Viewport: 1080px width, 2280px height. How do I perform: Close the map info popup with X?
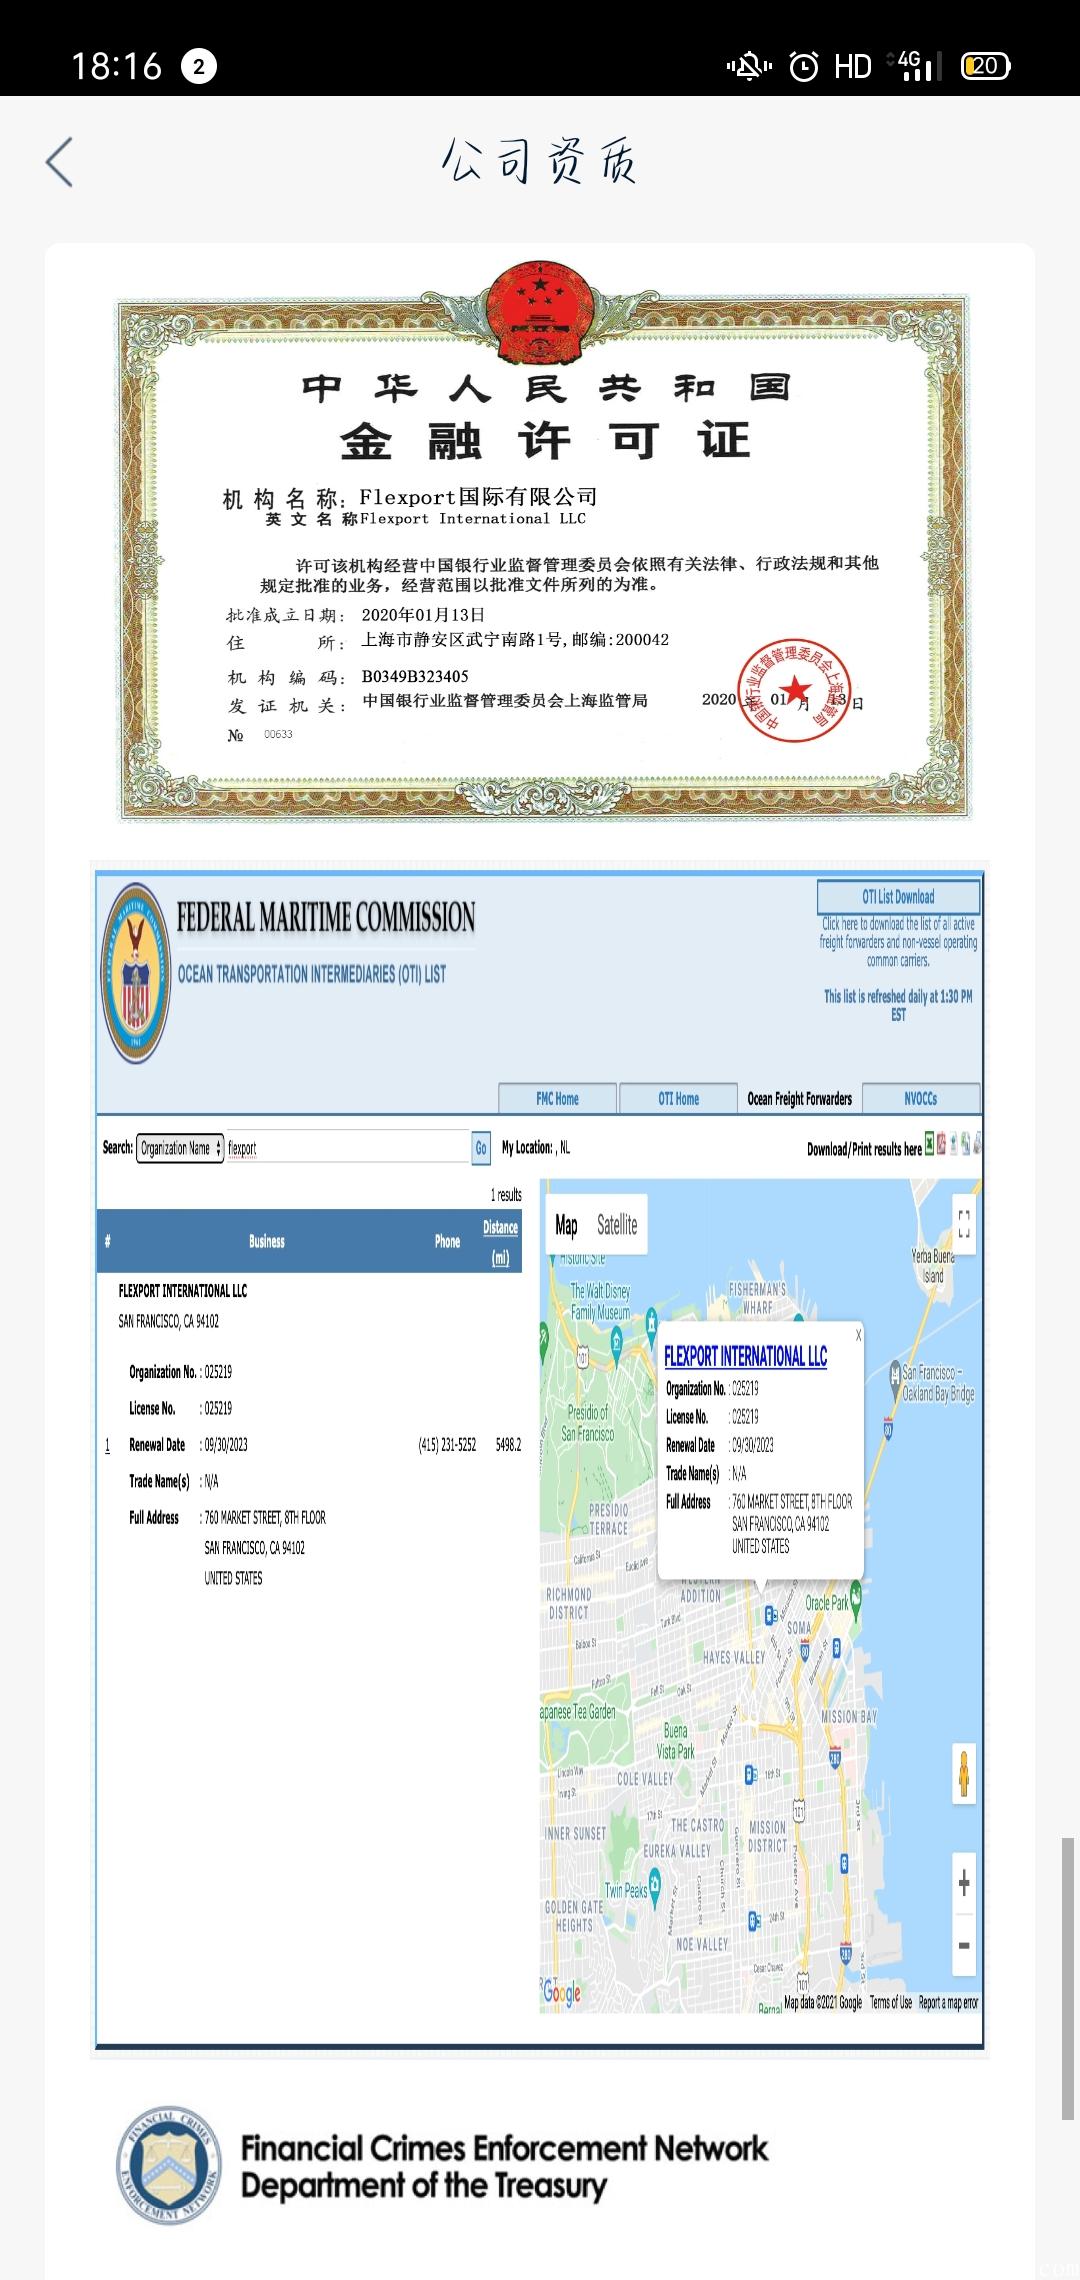pos(858,1335)
